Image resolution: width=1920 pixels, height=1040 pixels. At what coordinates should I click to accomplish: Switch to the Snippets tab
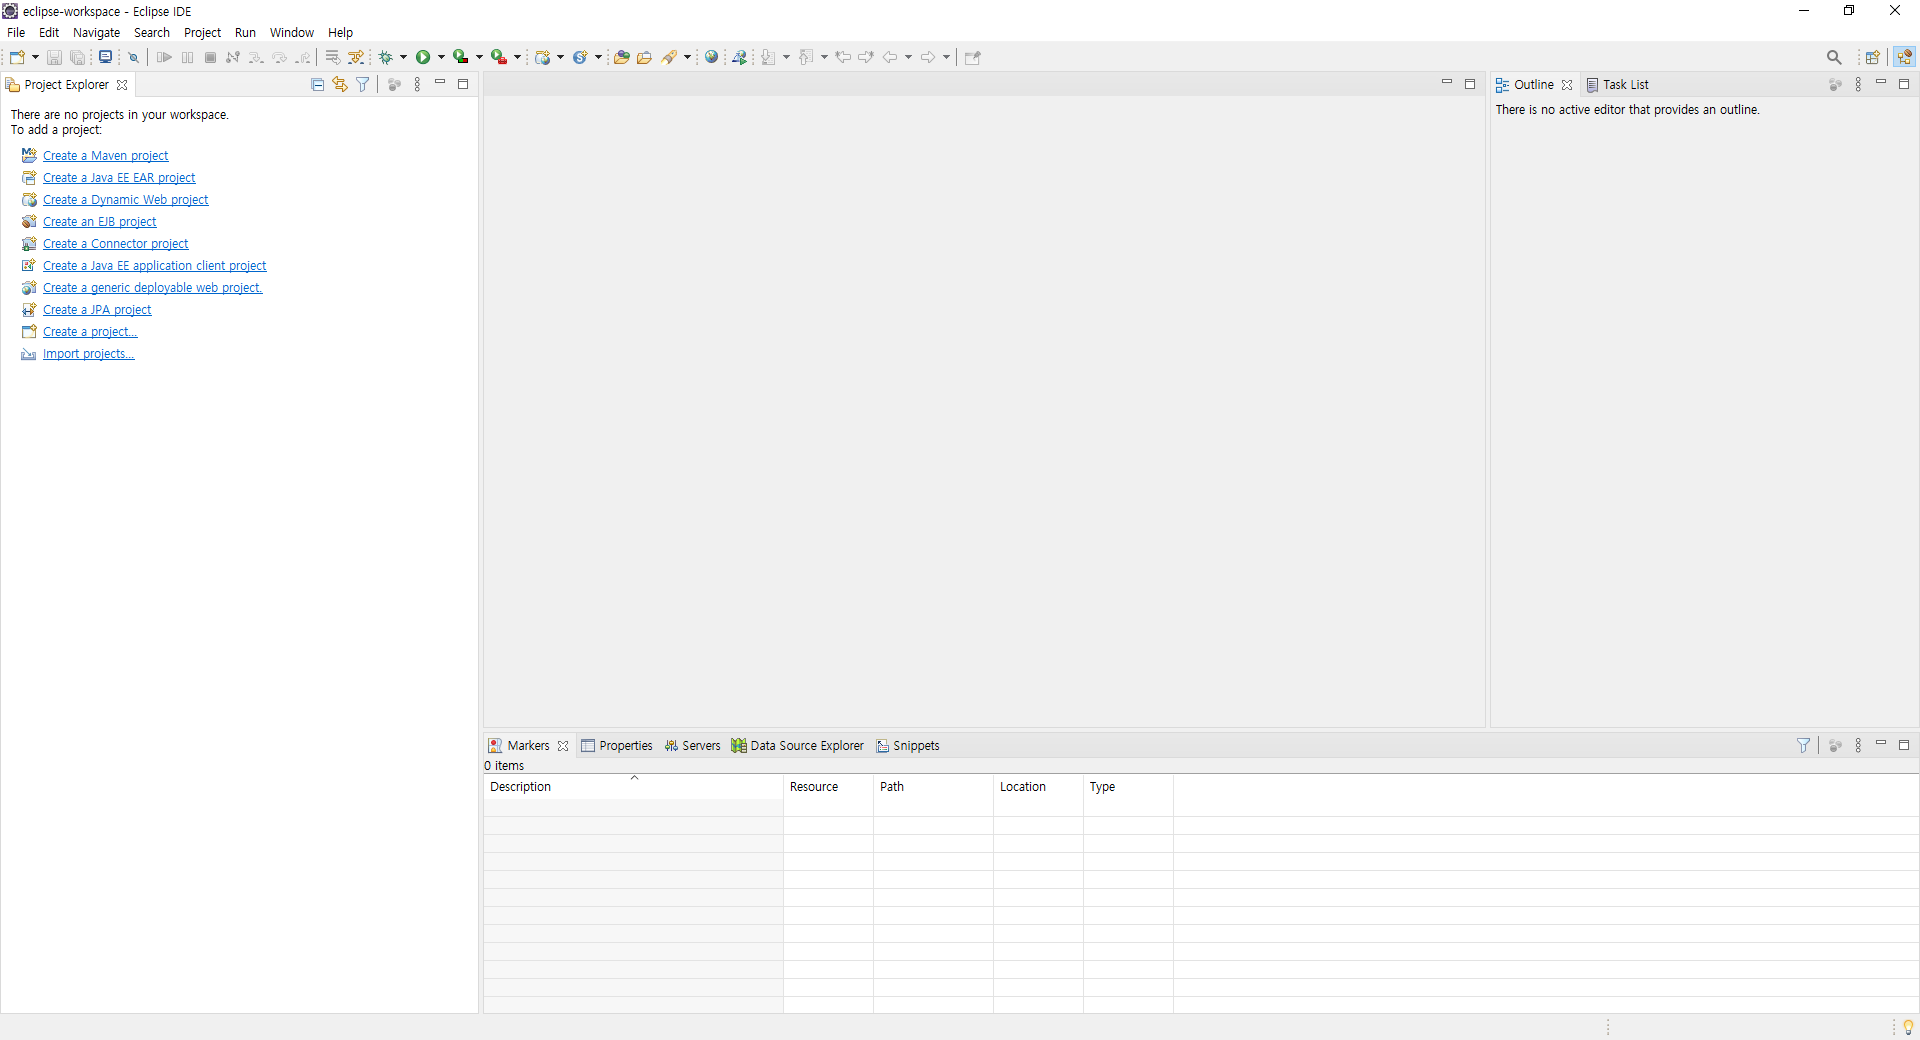[907, 746]
